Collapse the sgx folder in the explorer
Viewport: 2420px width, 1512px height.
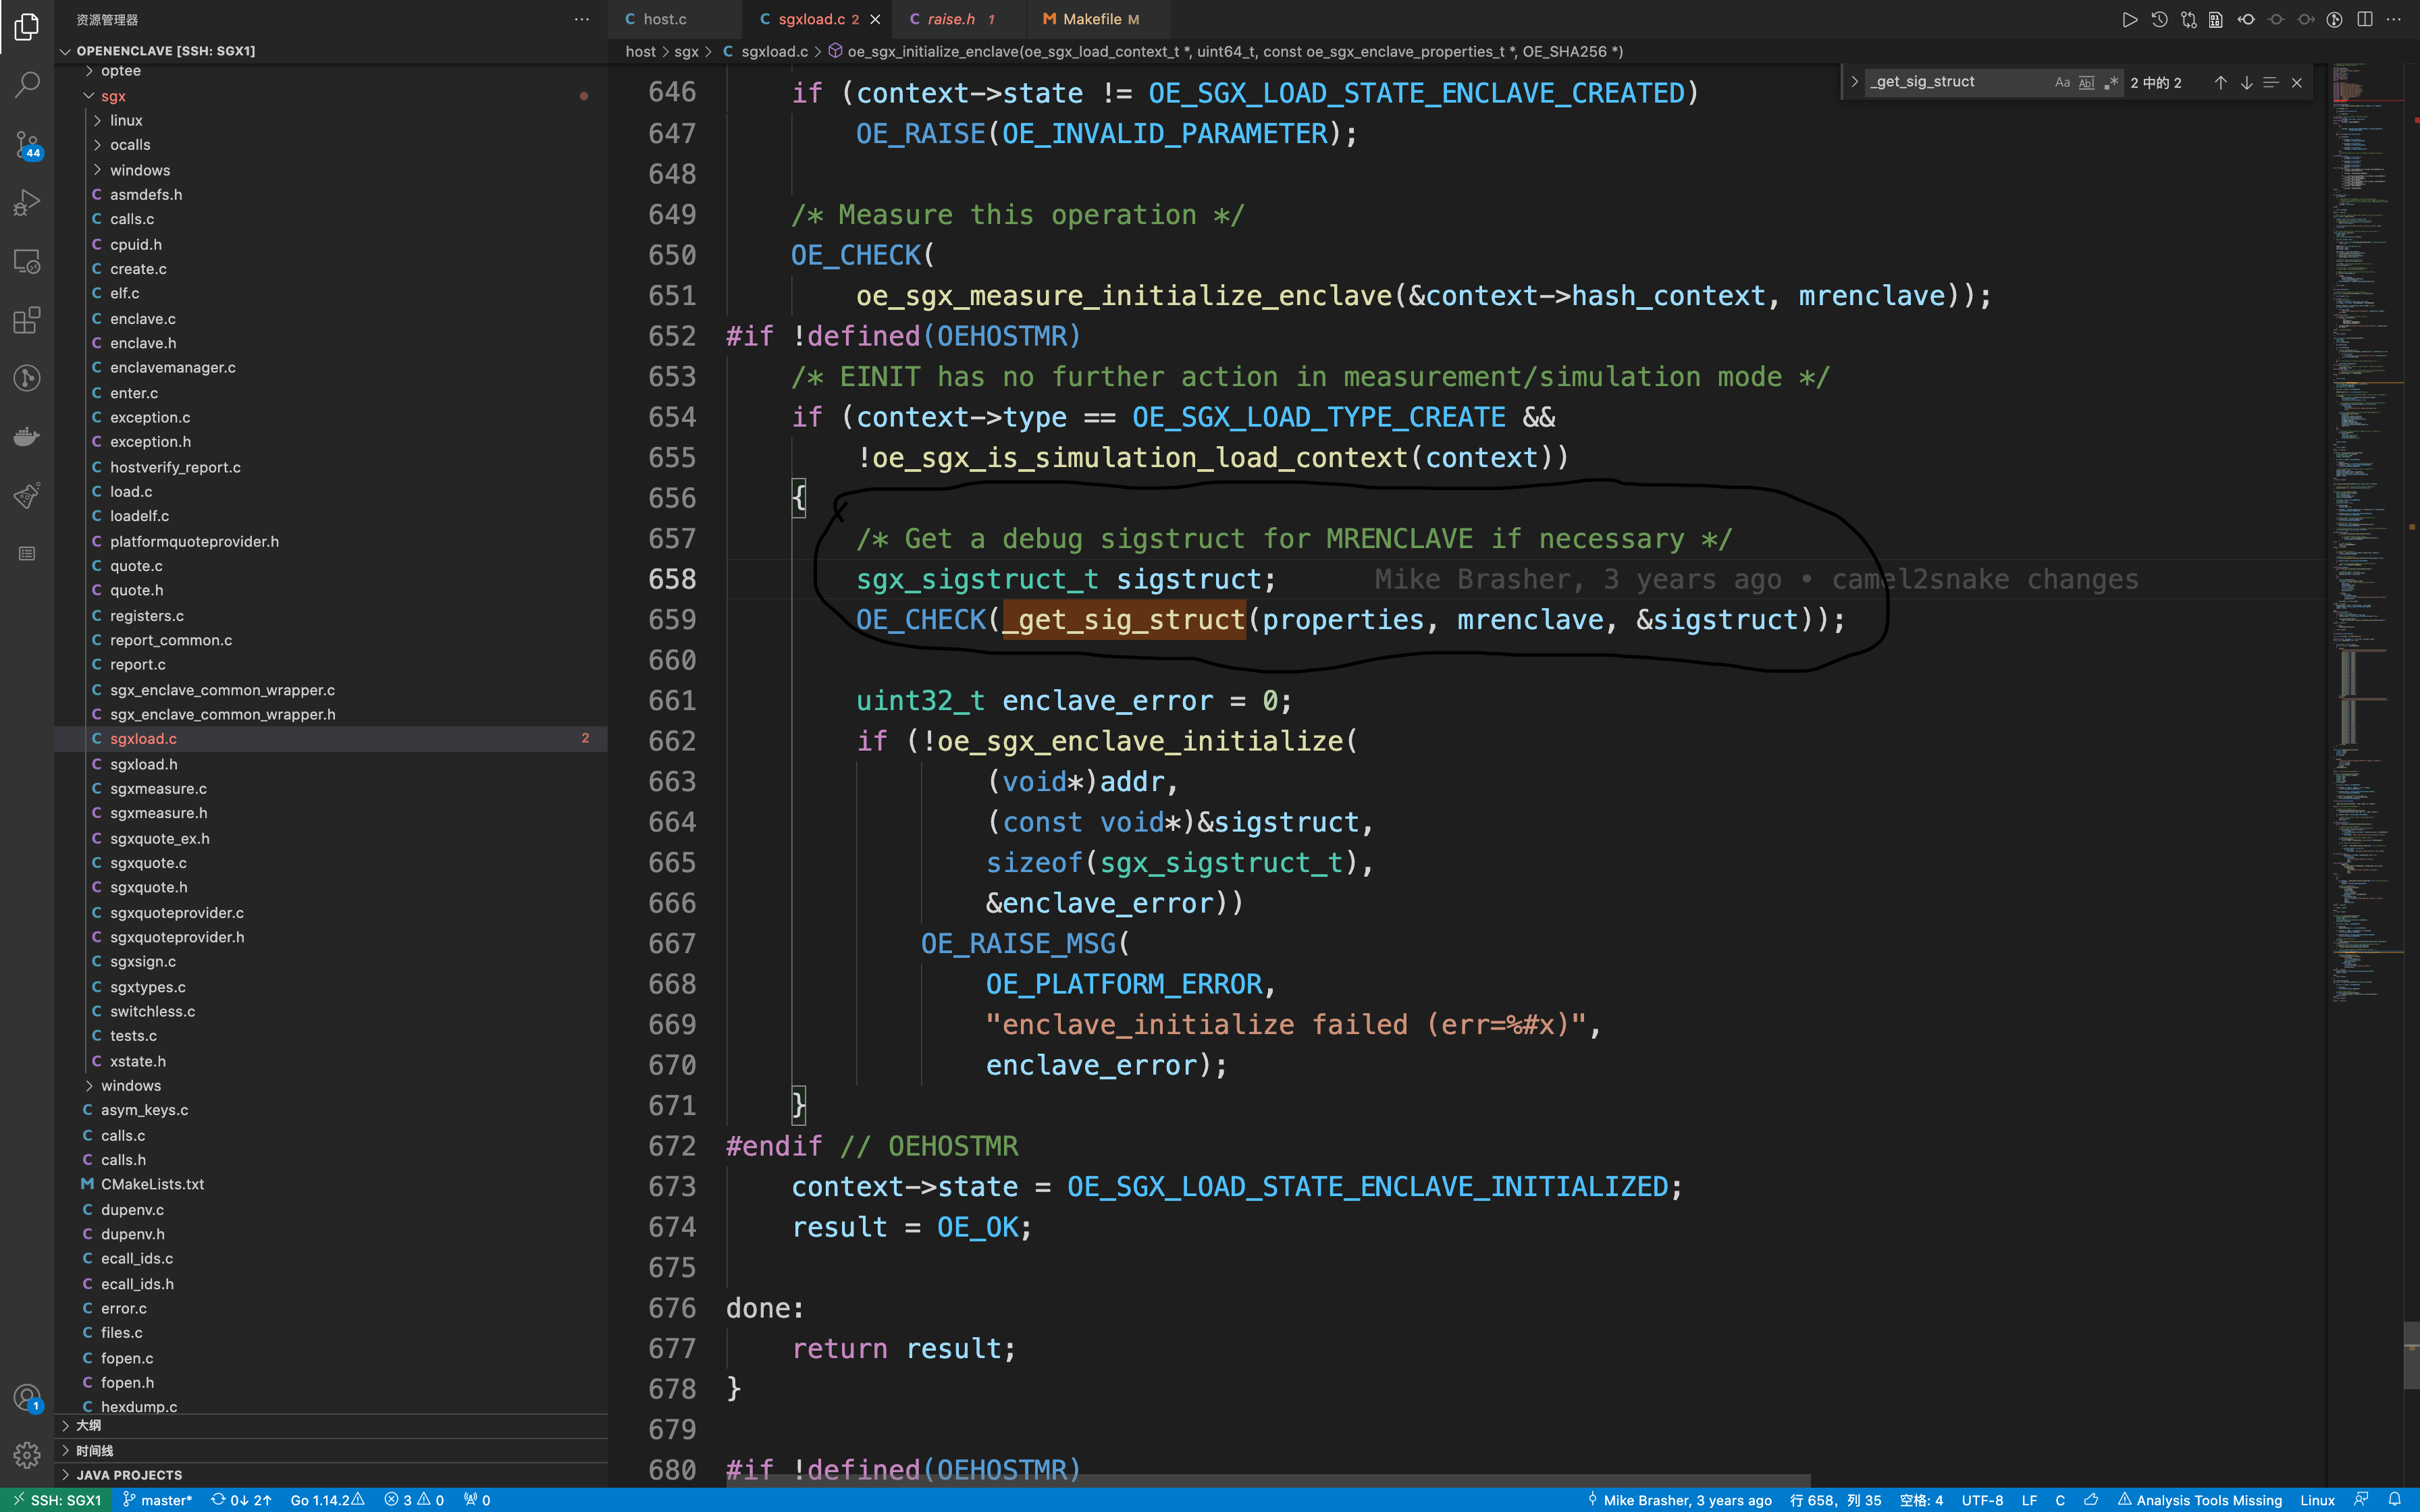coord(113,96)
